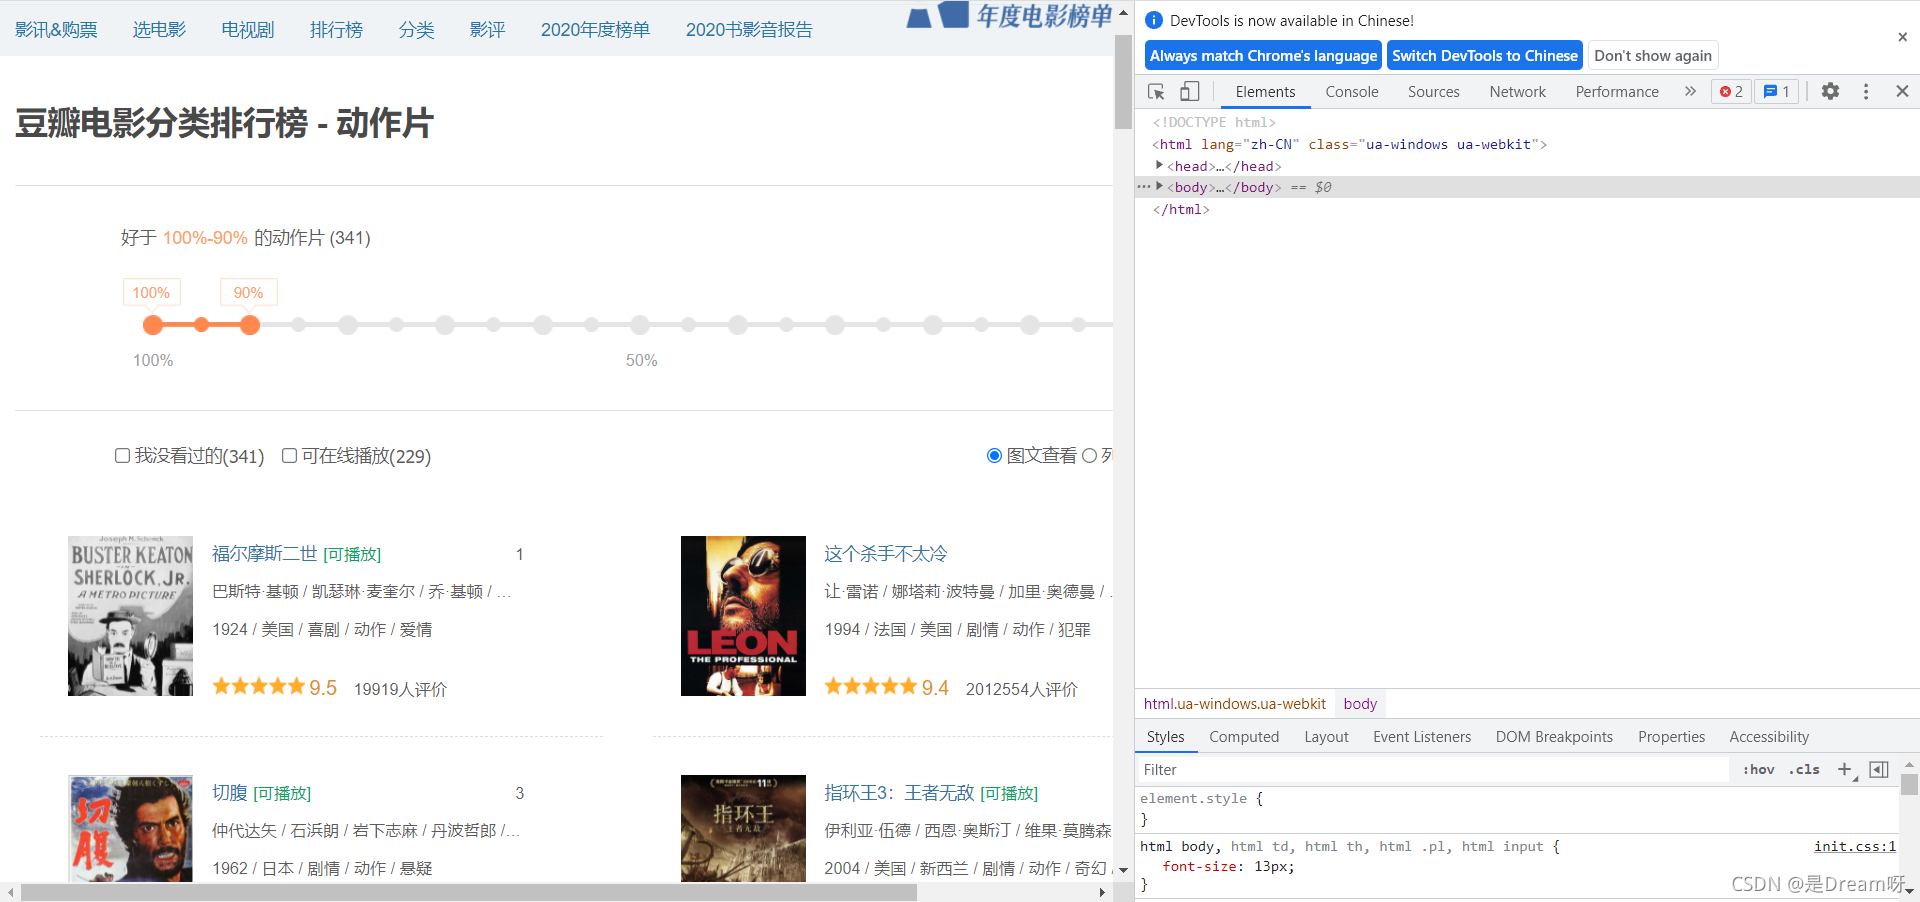Click the page horizontal scrollbar
Image resolution: width=1920 pixels, height=902 pixels.
point(468,892)
